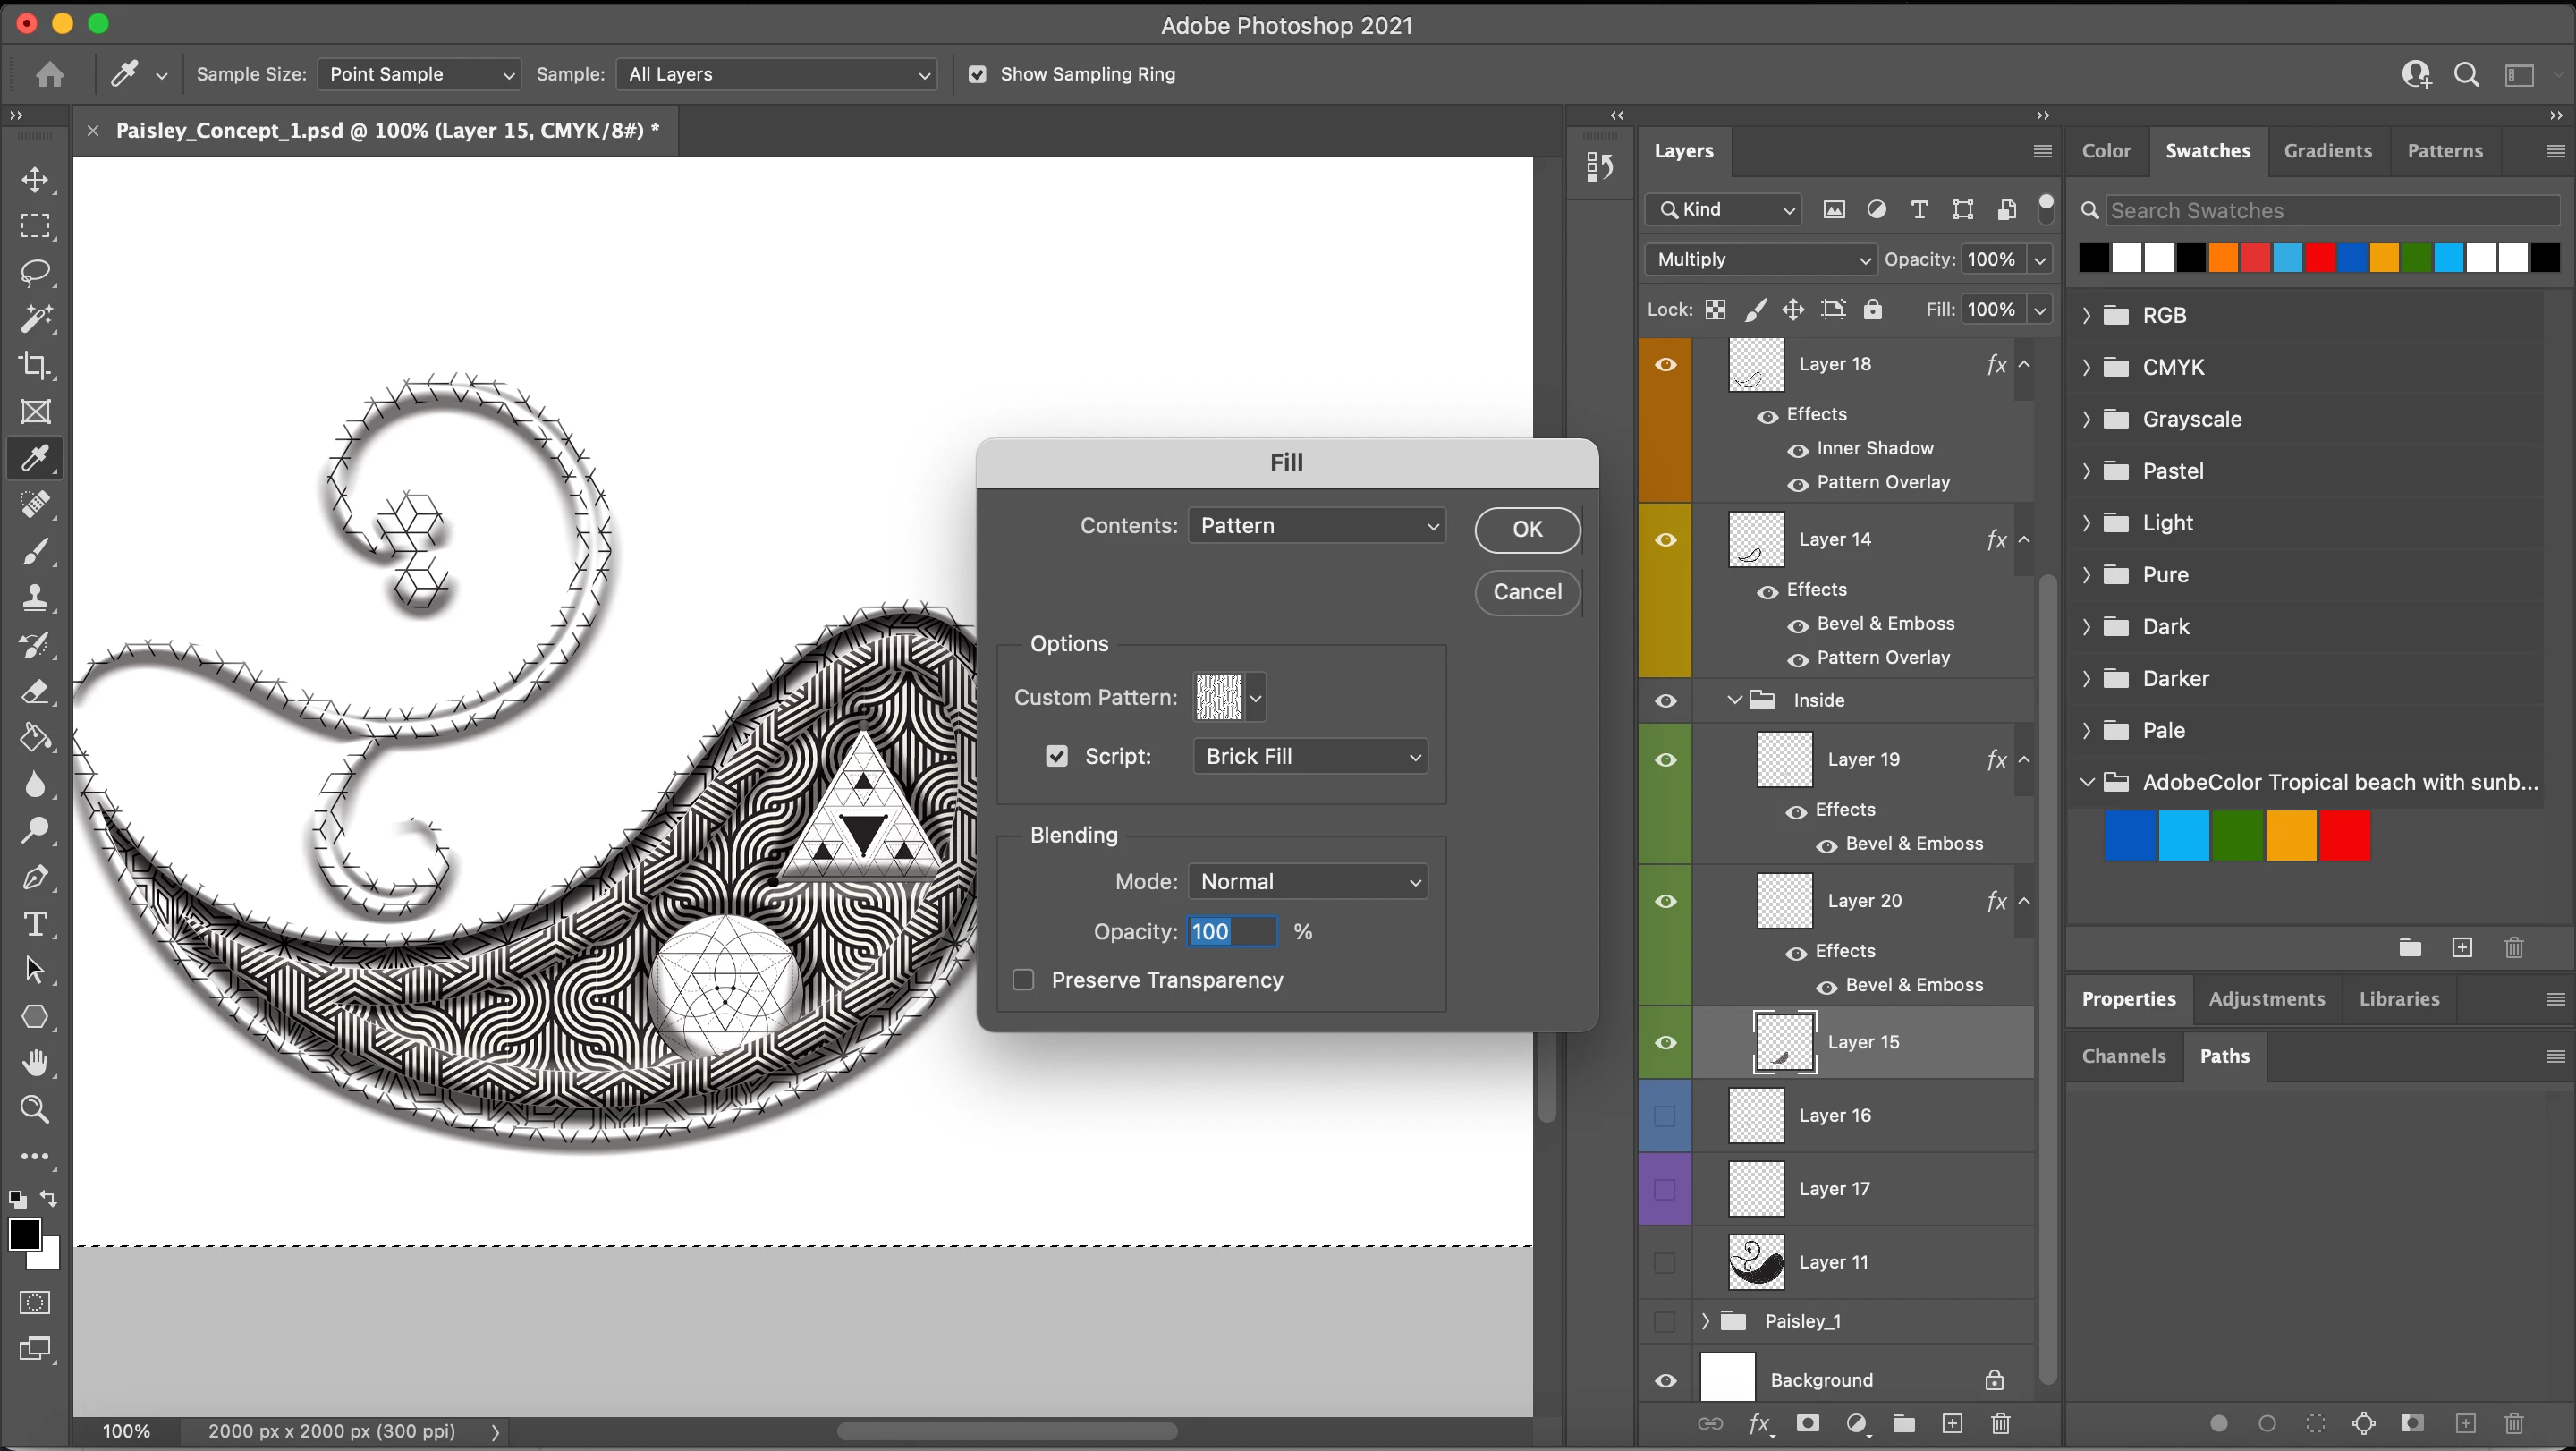Hide the Layer 14 visibility eye
2576x1451 pixels.
[1665, 540]
